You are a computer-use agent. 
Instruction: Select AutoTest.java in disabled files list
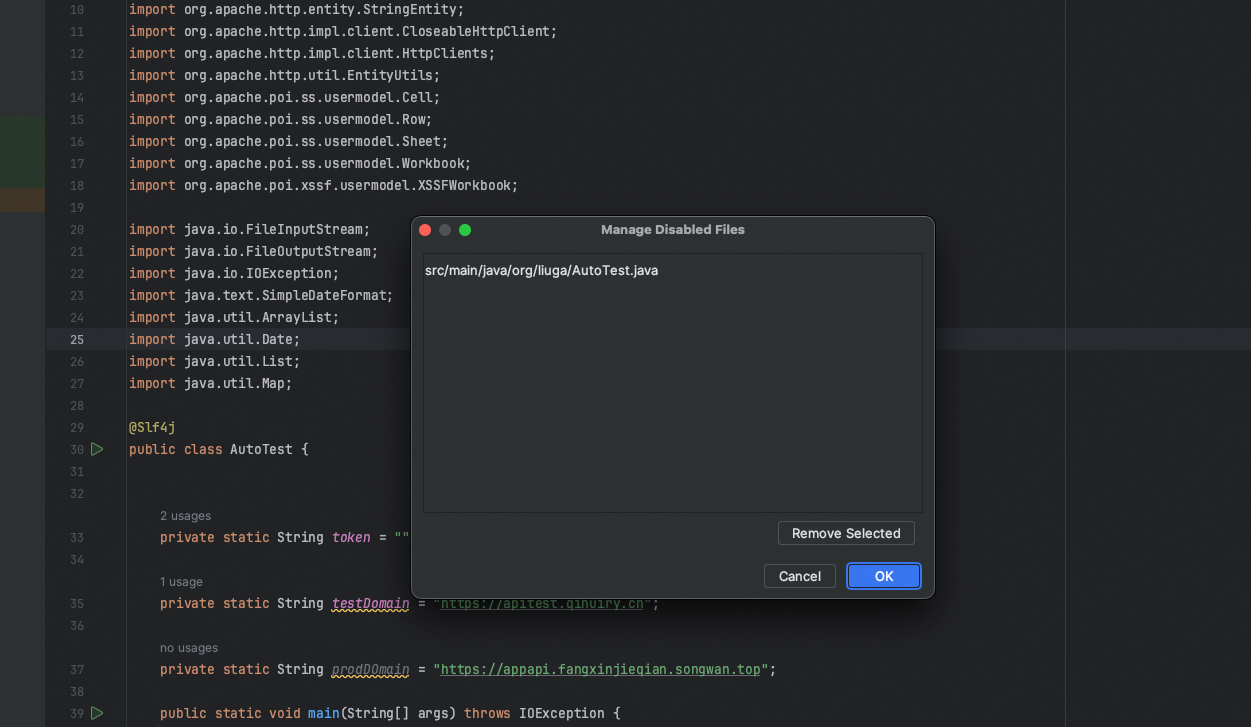click(x=541, y=270)
